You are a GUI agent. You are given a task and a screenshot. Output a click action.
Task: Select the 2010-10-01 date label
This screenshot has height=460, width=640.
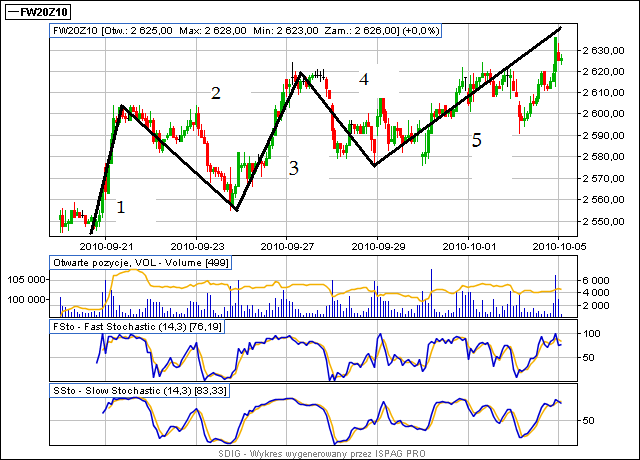468,244
